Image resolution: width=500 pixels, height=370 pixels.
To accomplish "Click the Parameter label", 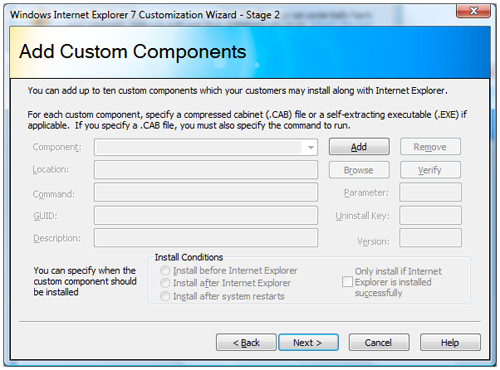I will click(366, 193).
